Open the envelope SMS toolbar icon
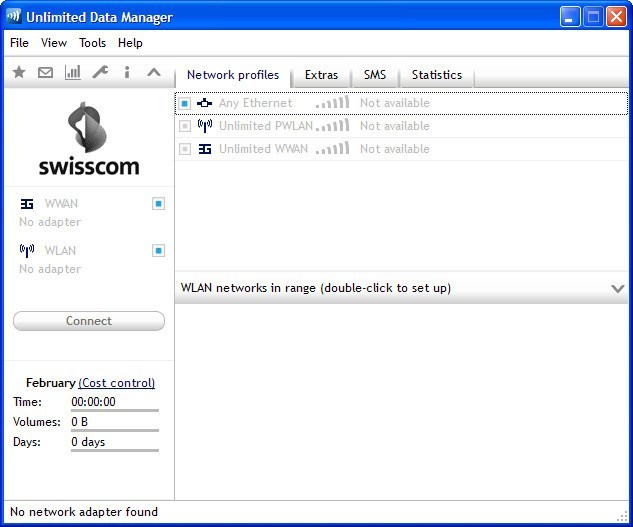The width and height of the screenshot is (633, 527). pos(45,73)
